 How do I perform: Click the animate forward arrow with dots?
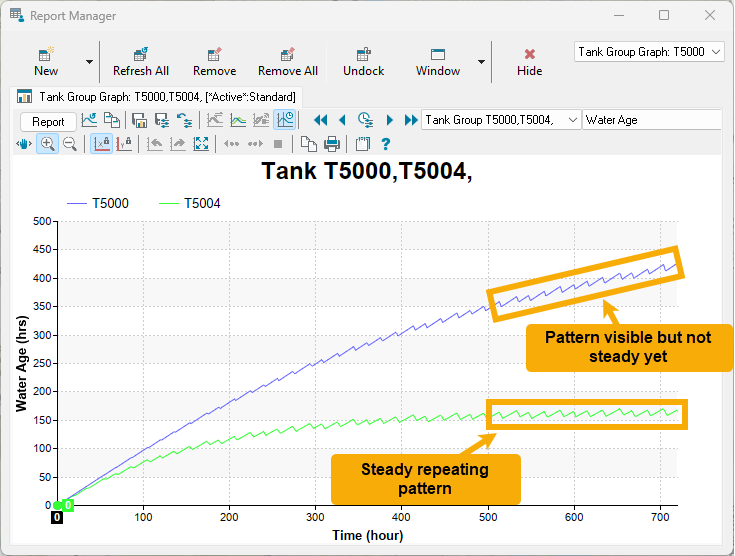coord(255,144)
